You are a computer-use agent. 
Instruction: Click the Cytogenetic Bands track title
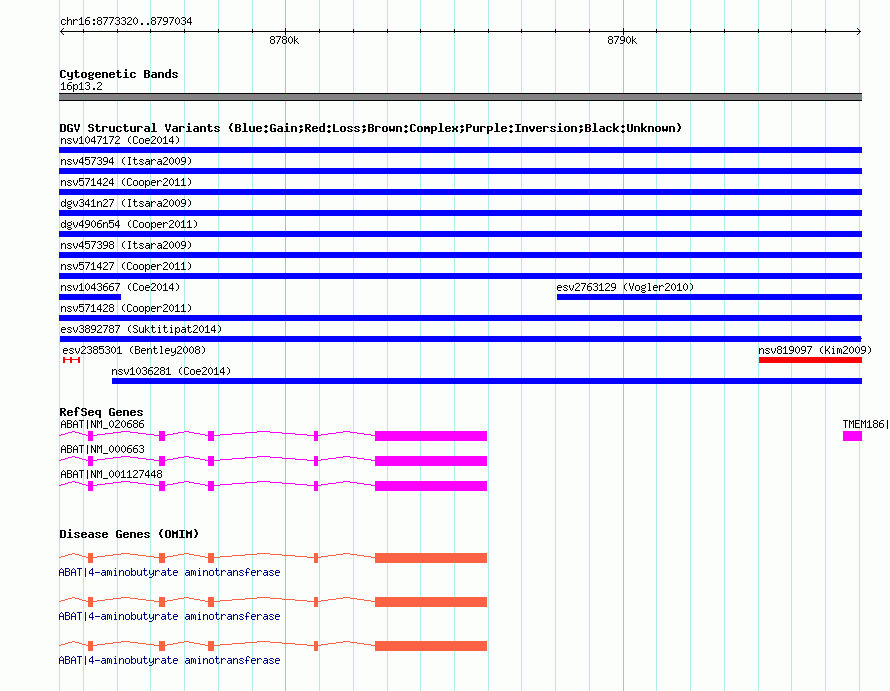pos(119,74)
